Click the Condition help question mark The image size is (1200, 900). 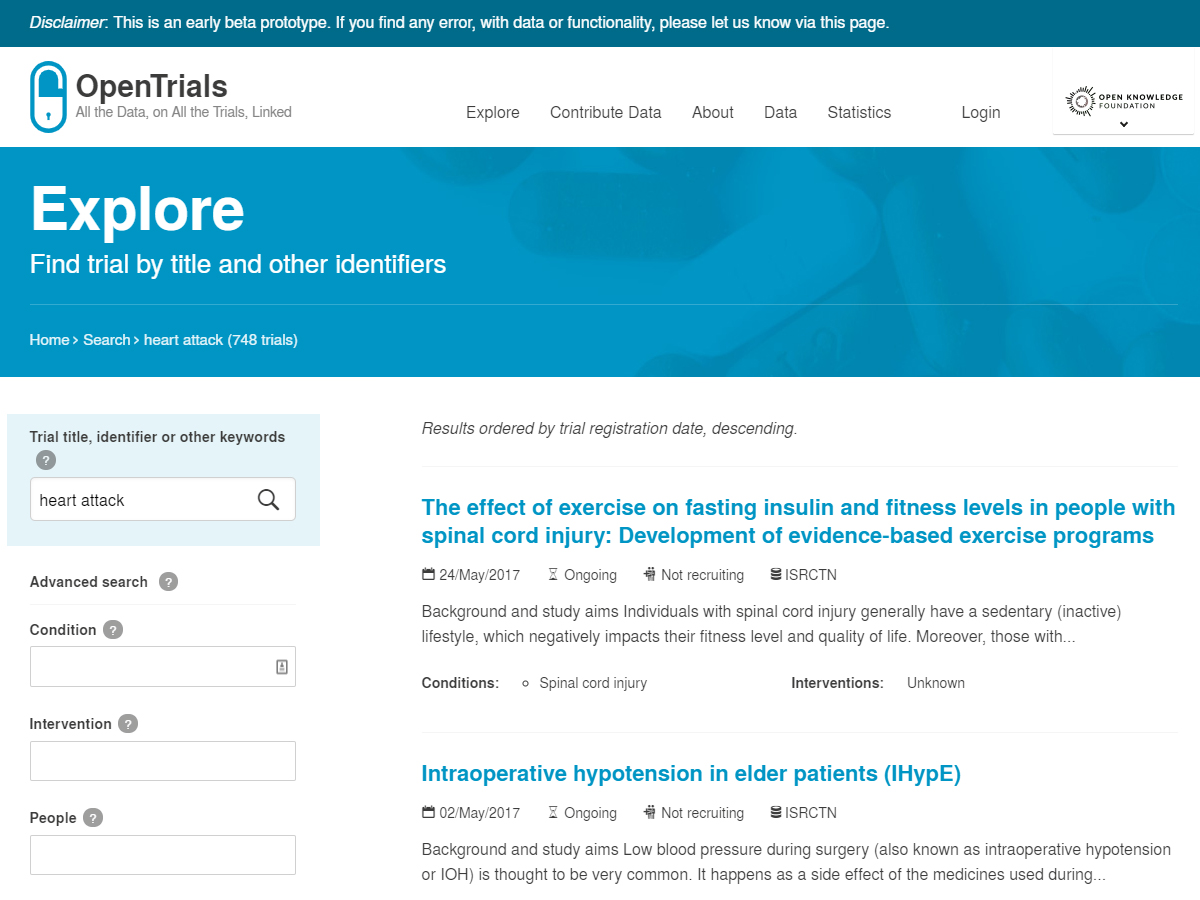(113, 630)
